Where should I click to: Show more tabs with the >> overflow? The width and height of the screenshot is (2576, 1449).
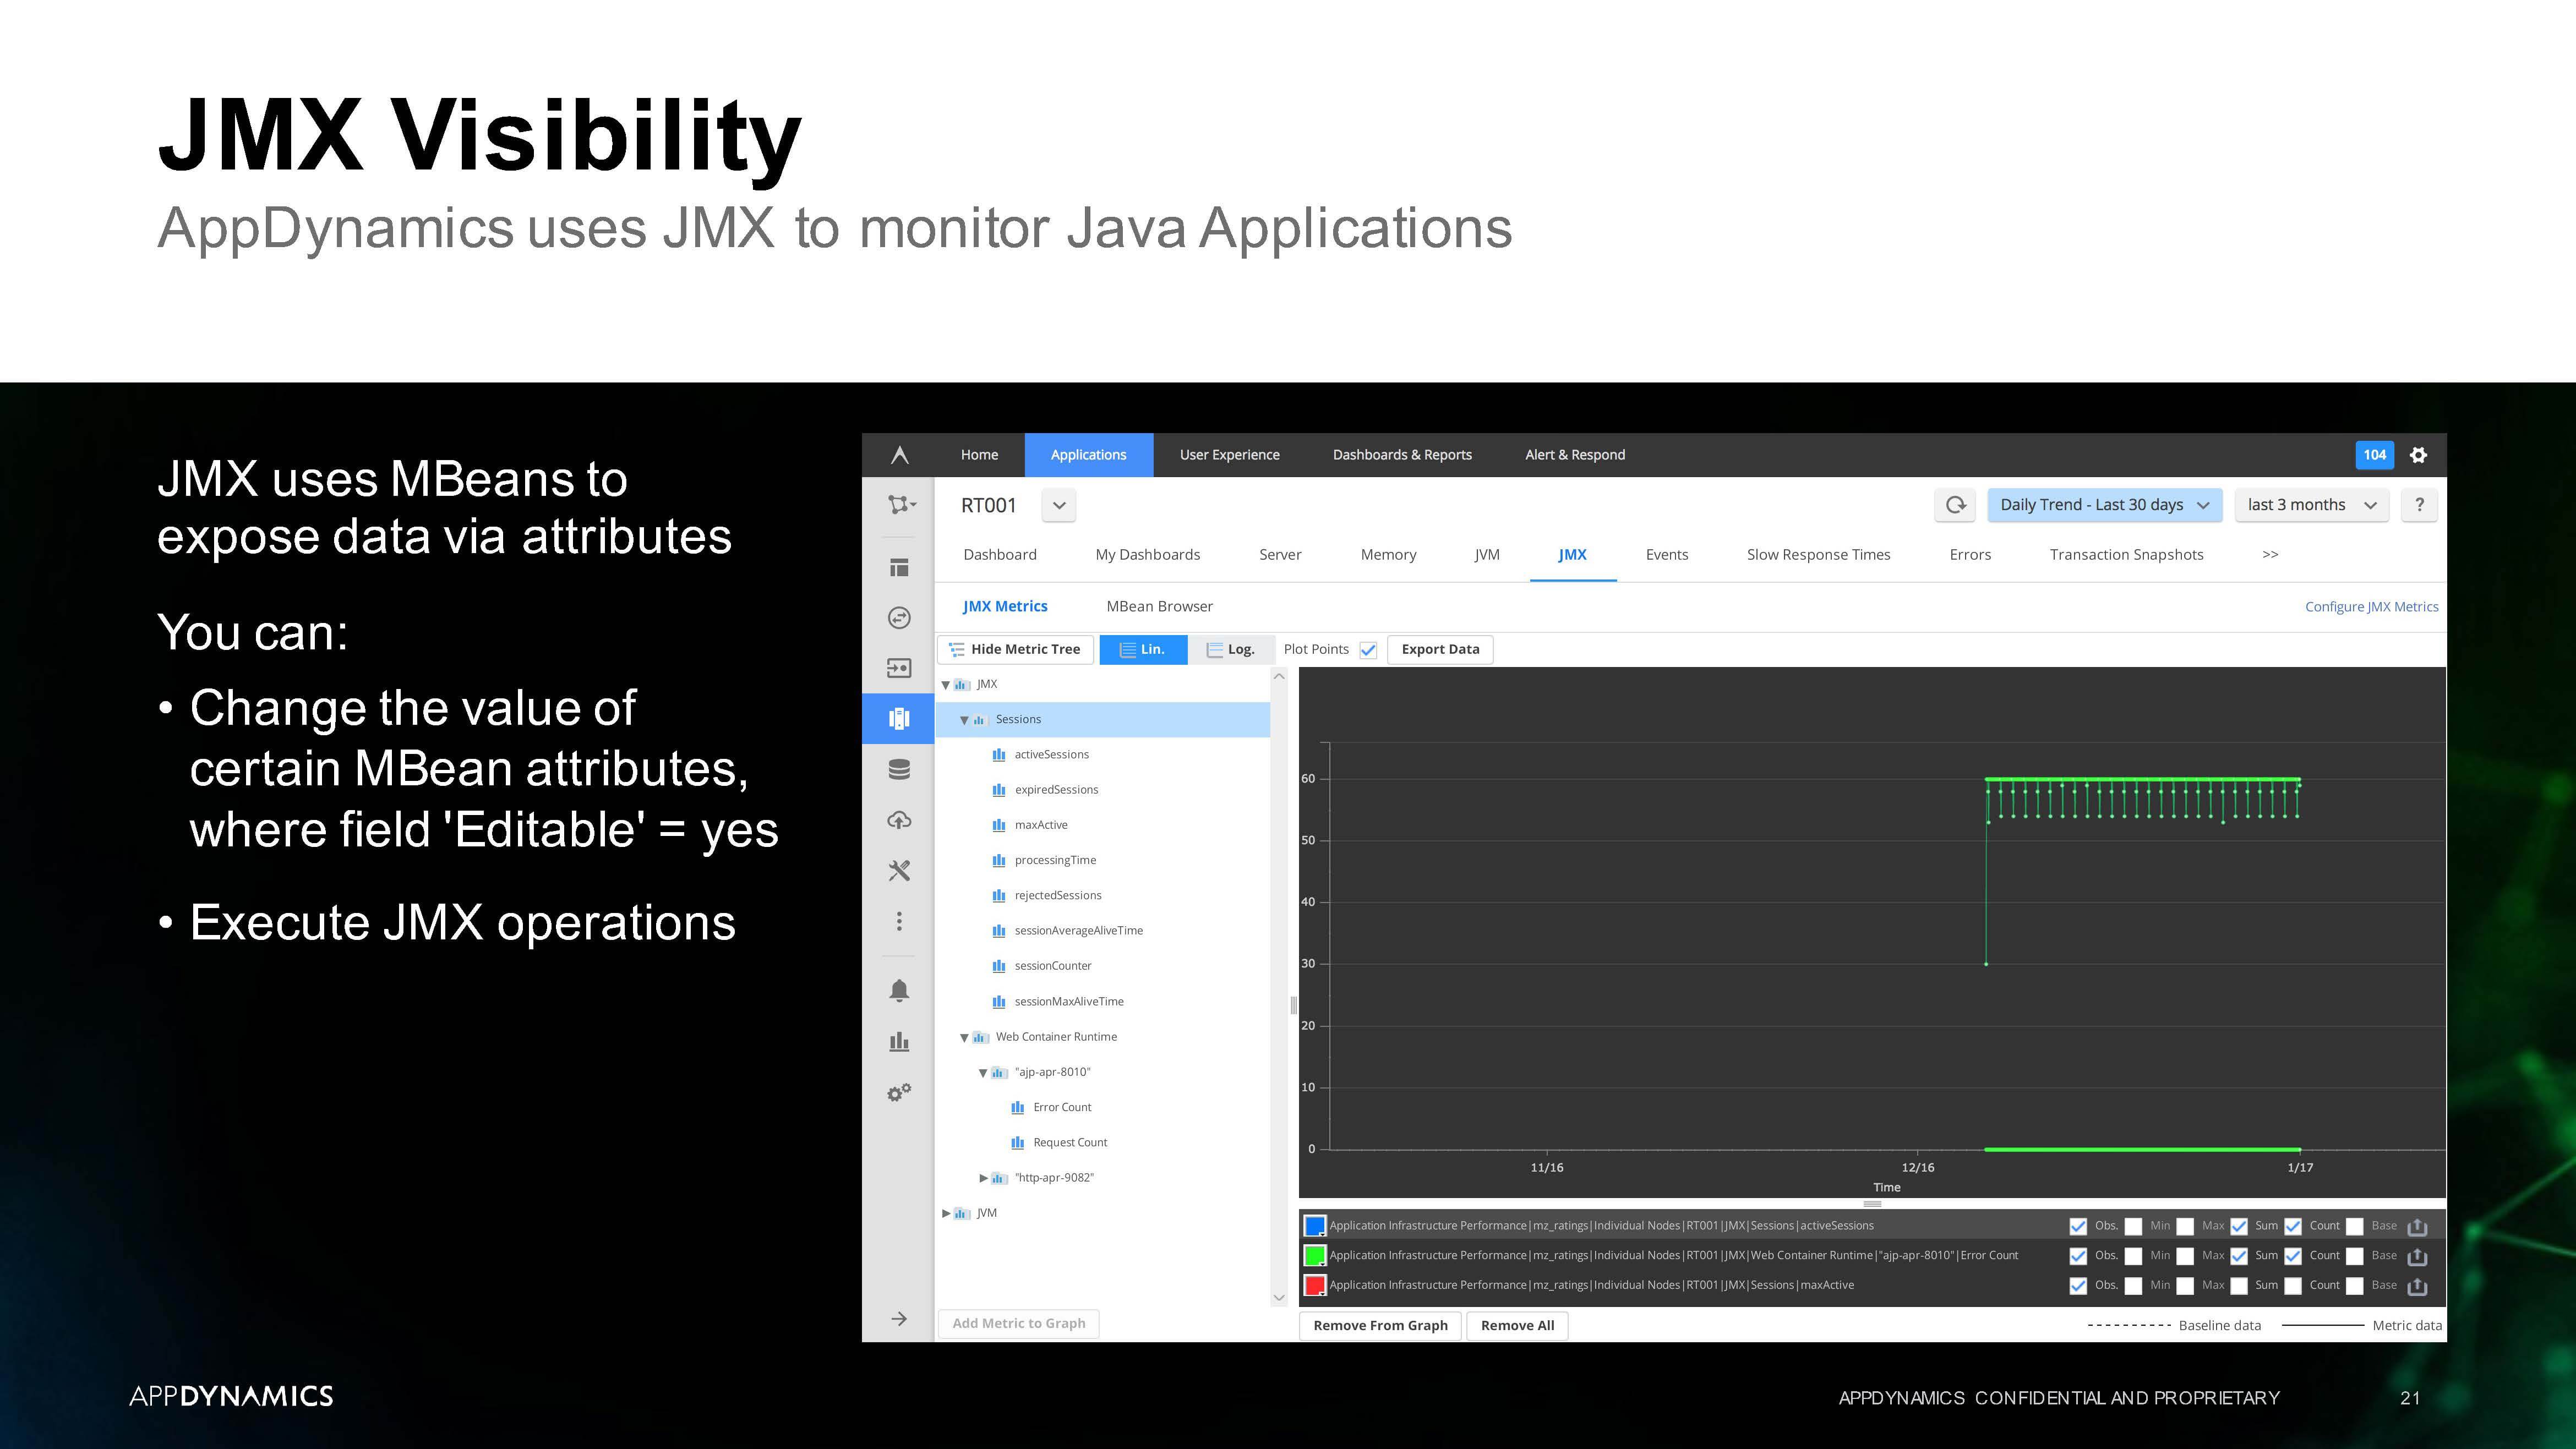[x=2270, y=555]
